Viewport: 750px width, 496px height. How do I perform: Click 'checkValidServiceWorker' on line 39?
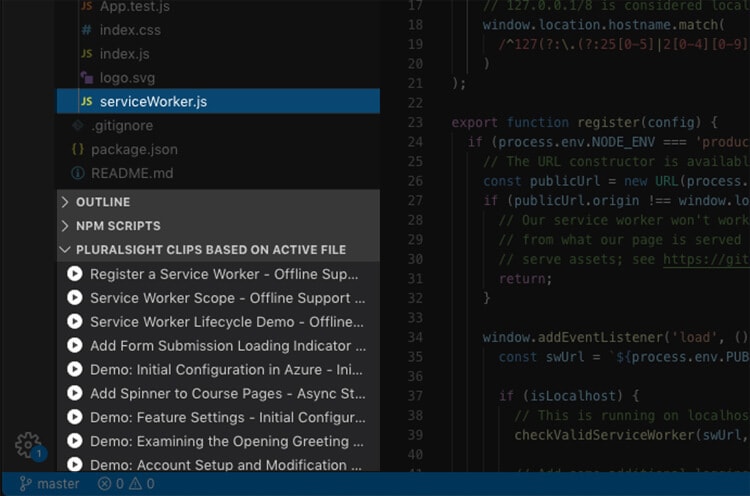point(605,435)
